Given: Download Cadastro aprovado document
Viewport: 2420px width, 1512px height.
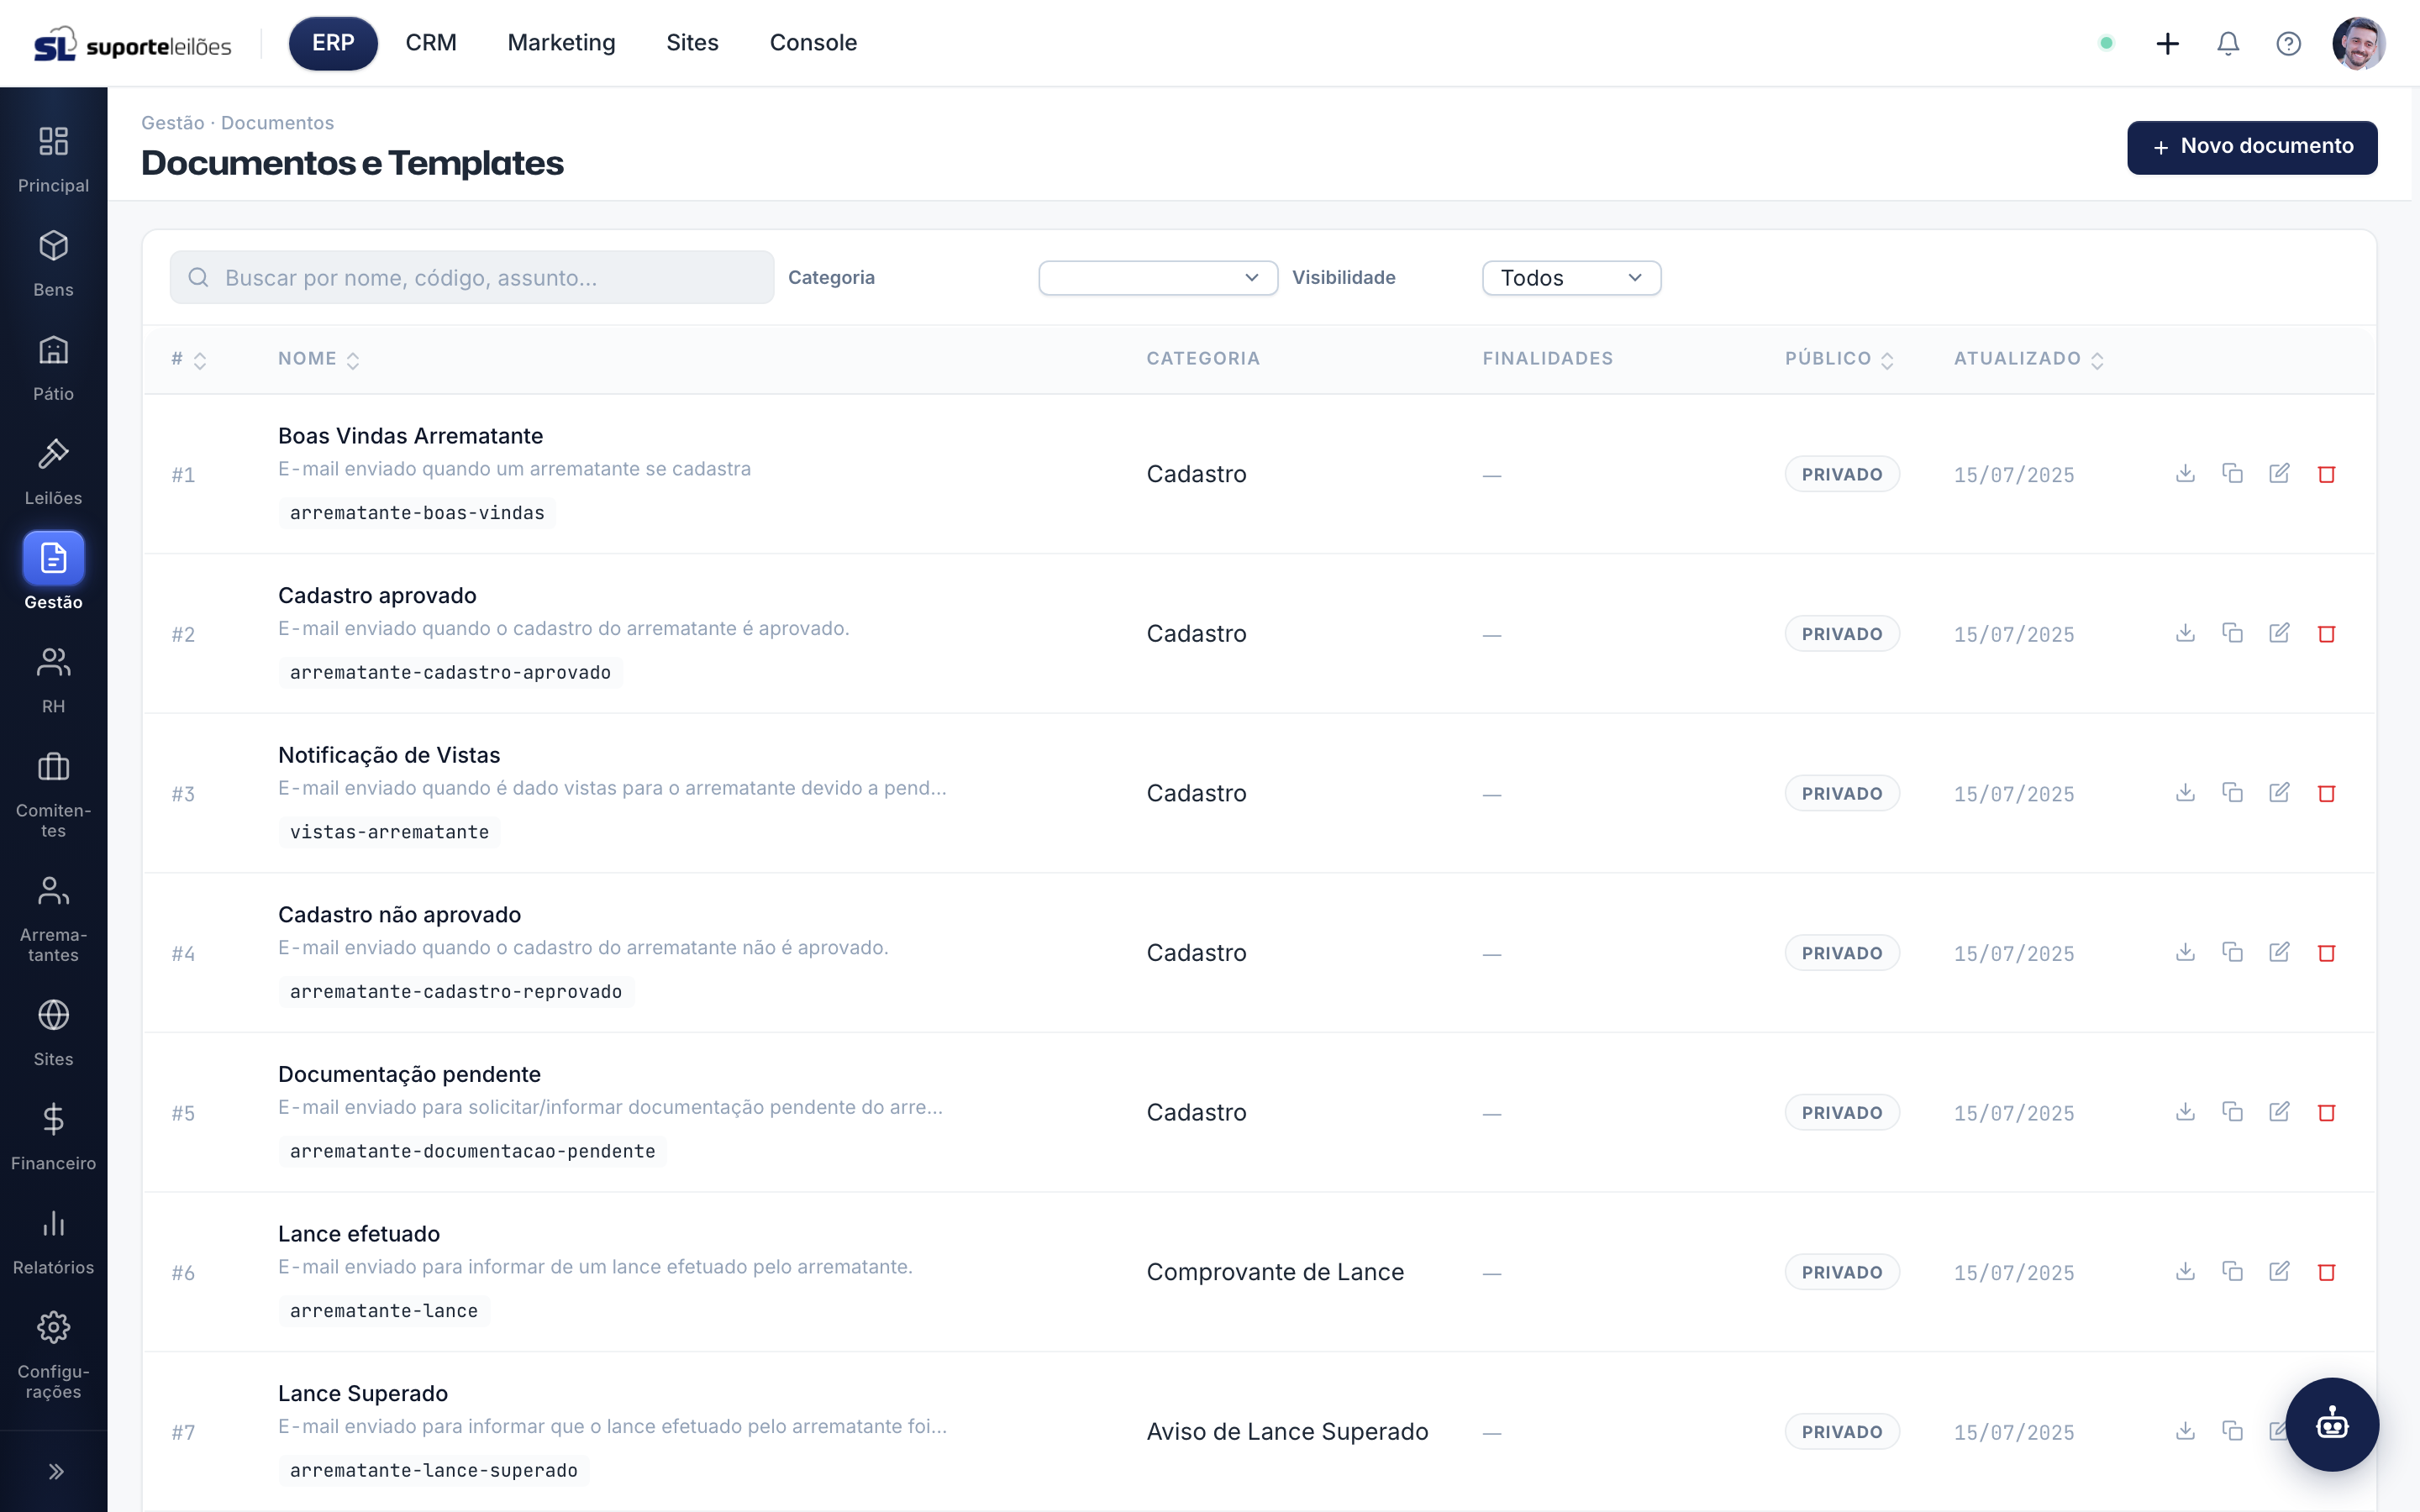Looking at the screenshot, I should (2185, 633).
